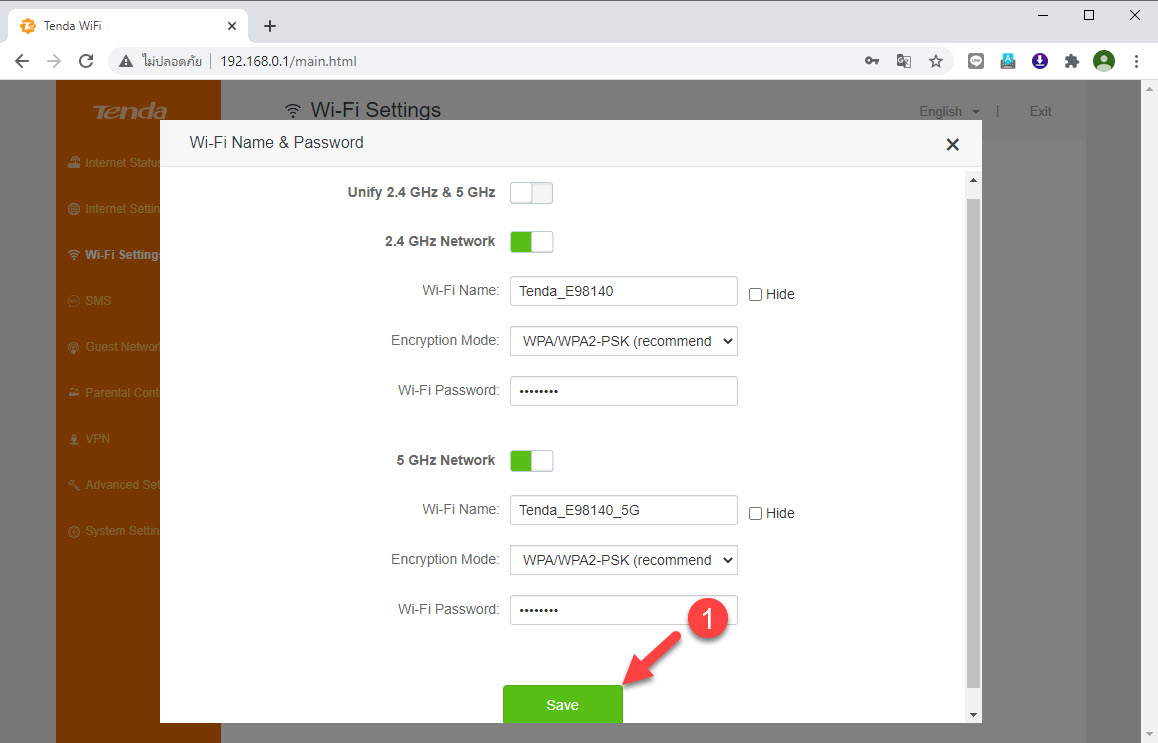Click the dialog vertical scrollbar thumb

click(973, 443)
